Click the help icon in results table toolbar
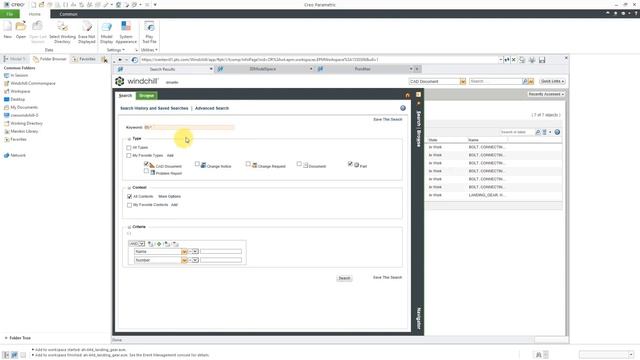 tap(557, 132)
